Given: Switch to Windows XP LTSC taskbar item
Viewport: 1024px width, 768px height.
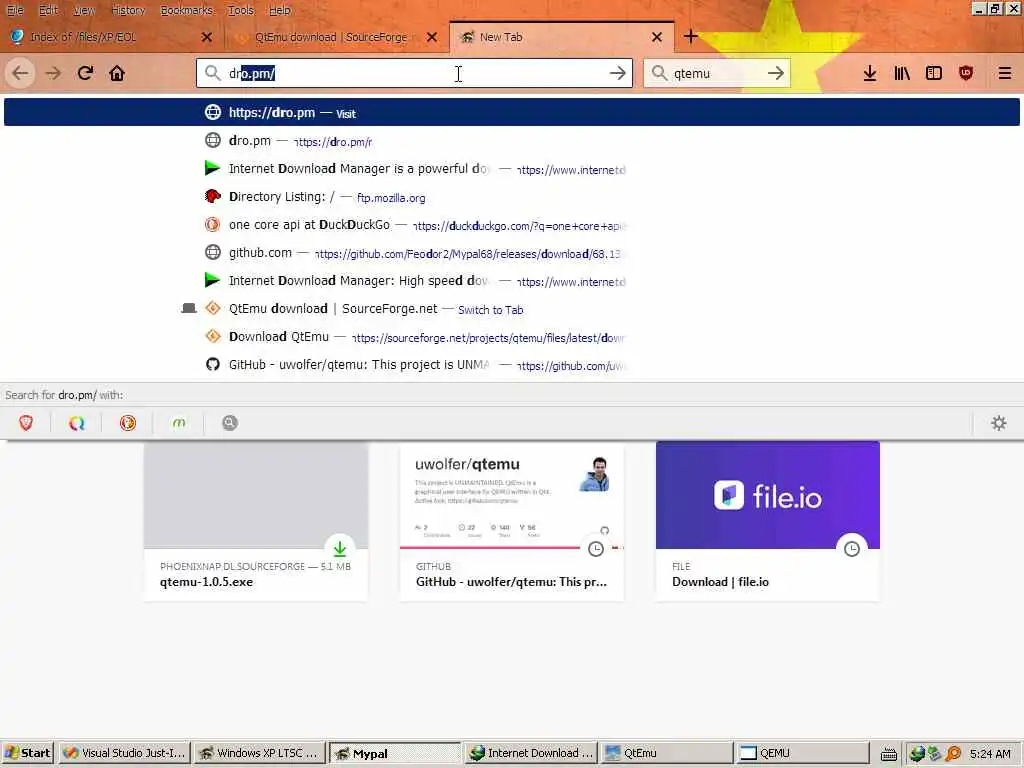Looking at the screenshot, I should point(259,753).
